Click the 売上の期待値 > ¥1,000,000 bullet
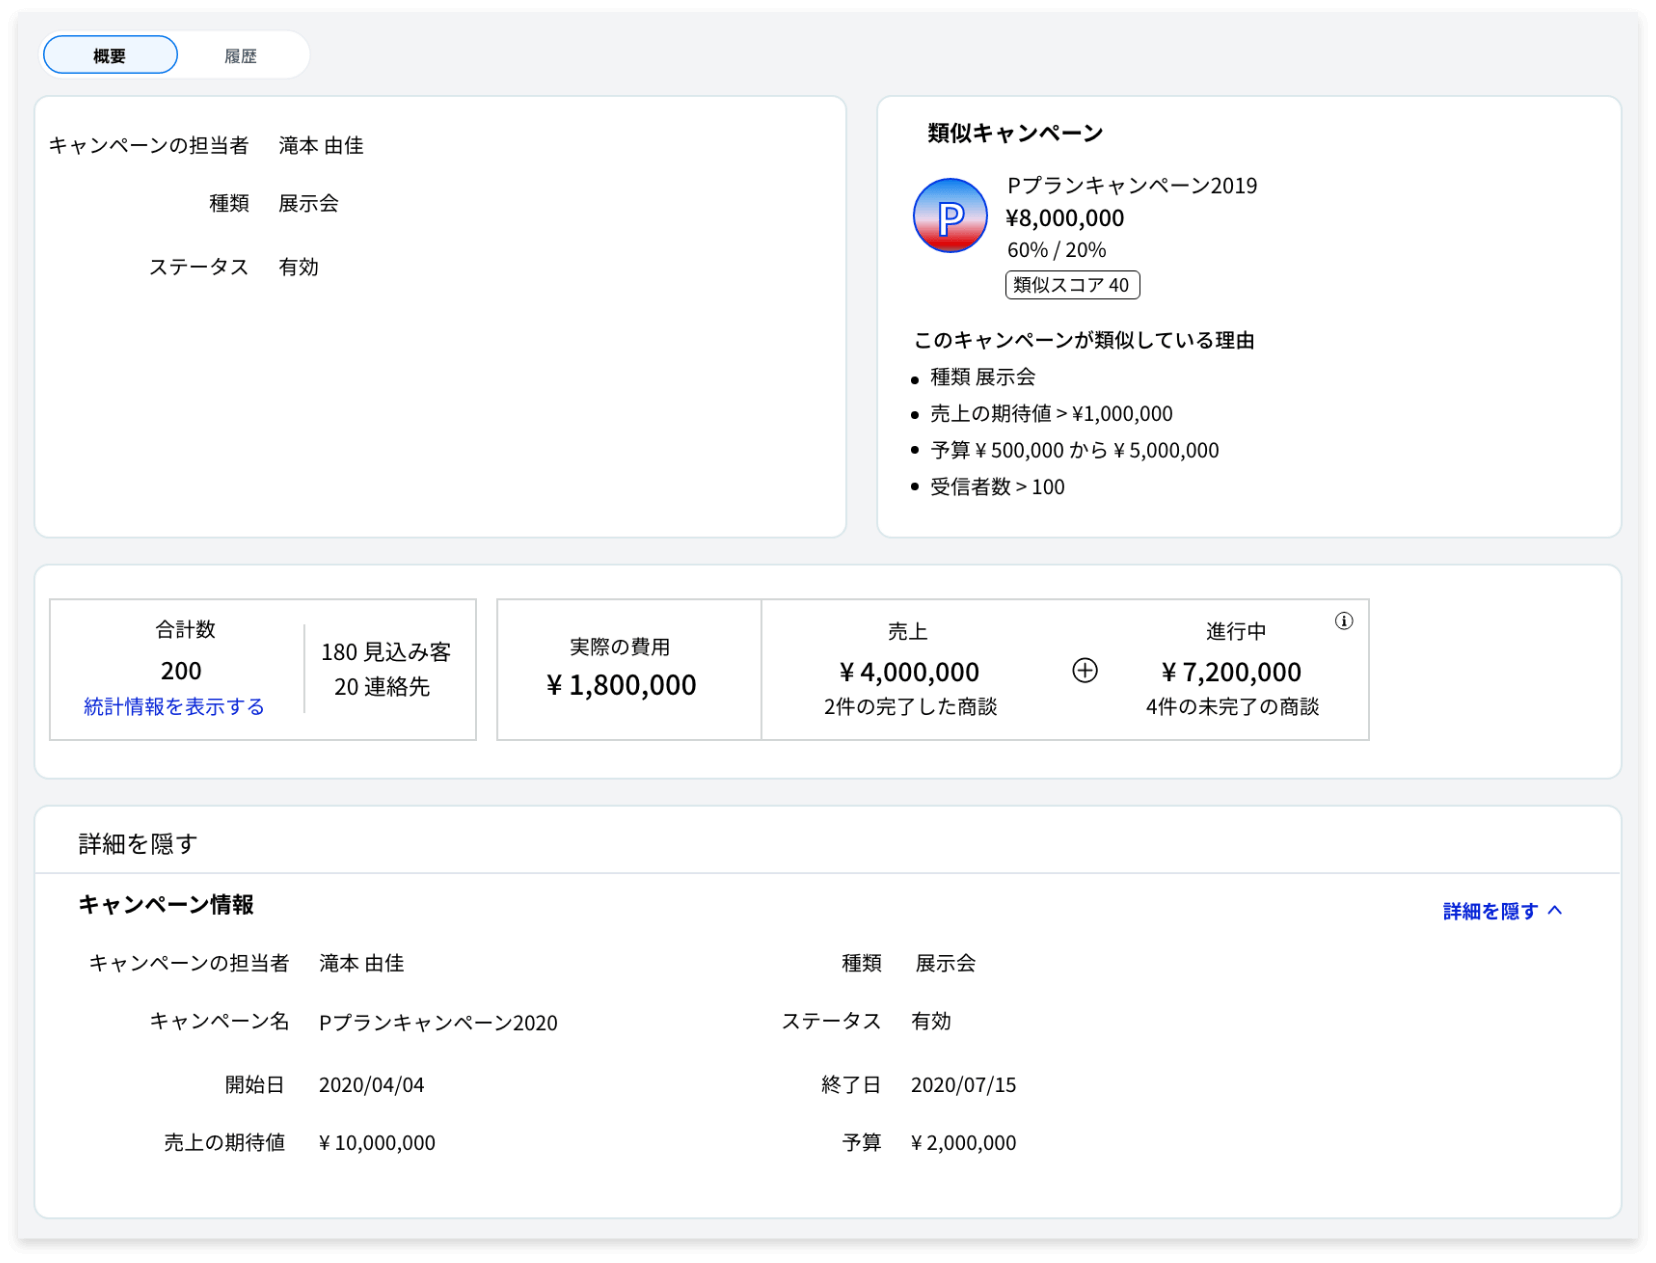Screen dimensions: 1656x1263 1051,413
